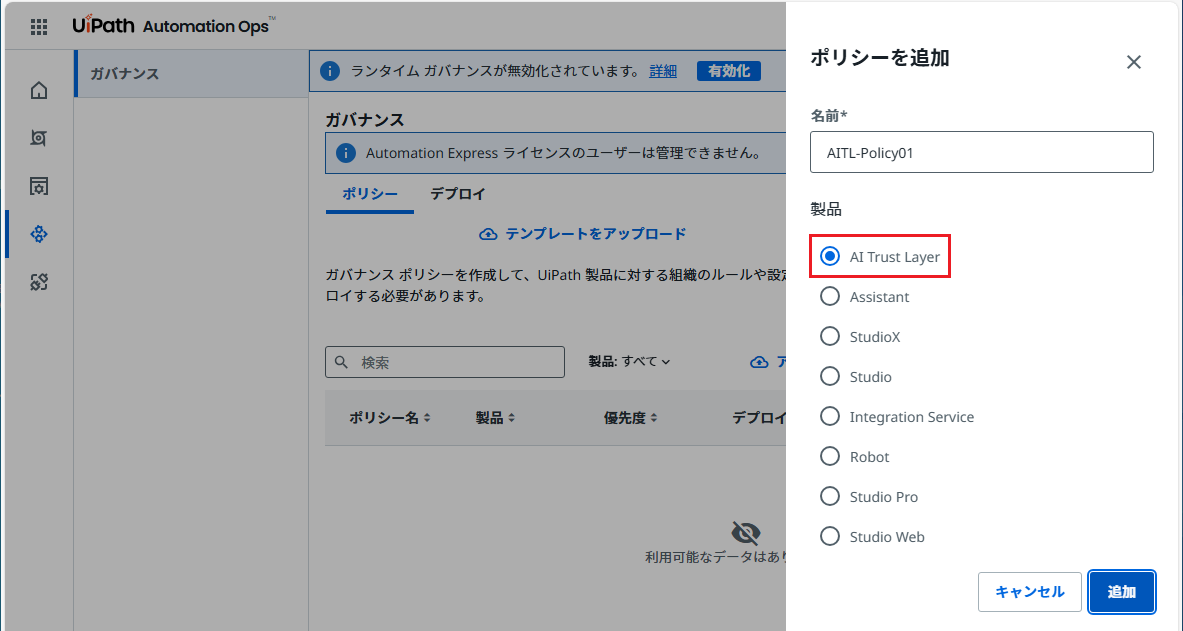This screenshot has height=631, width=1183.
Task: Click the ガバナンス page heading
Action: coord(364,120)
